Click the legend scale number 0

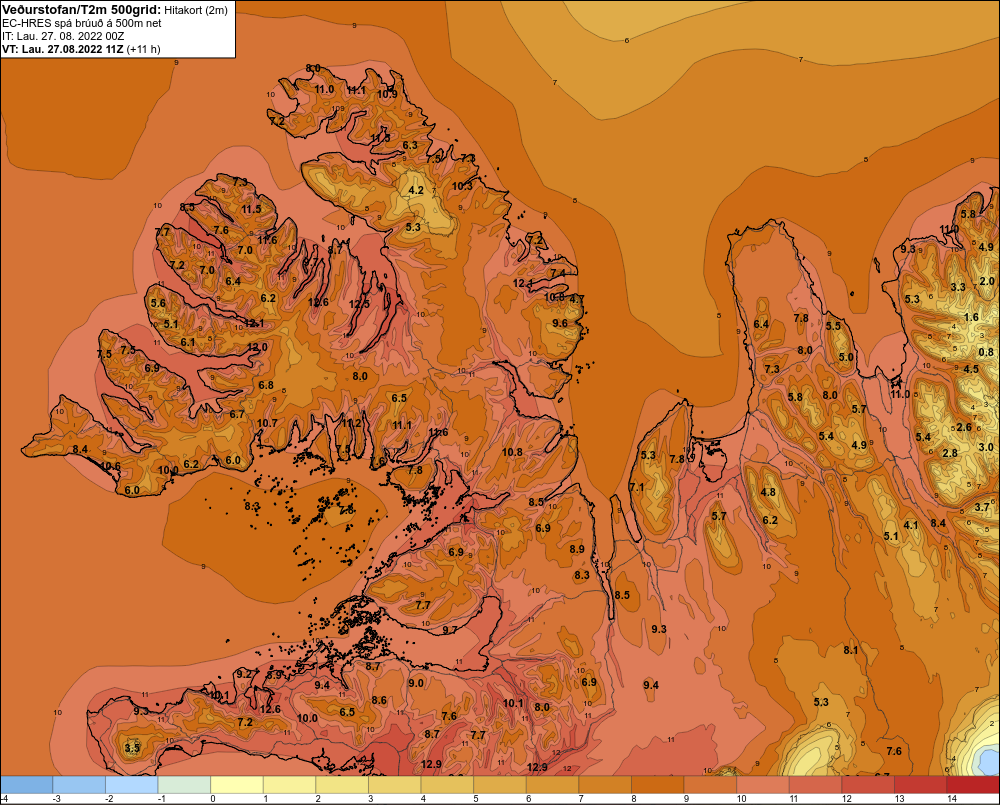213,799
